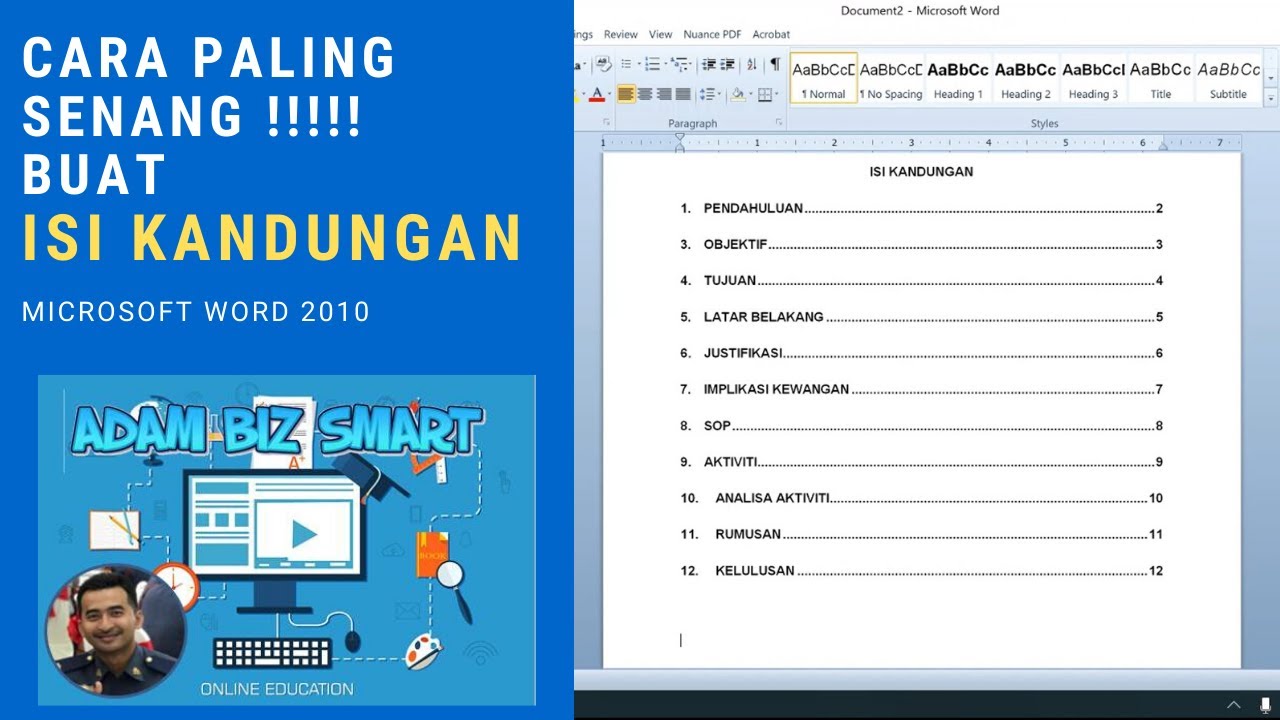Click the SOP contents entry
The image size is (1280, 720).
click(921, 426)
